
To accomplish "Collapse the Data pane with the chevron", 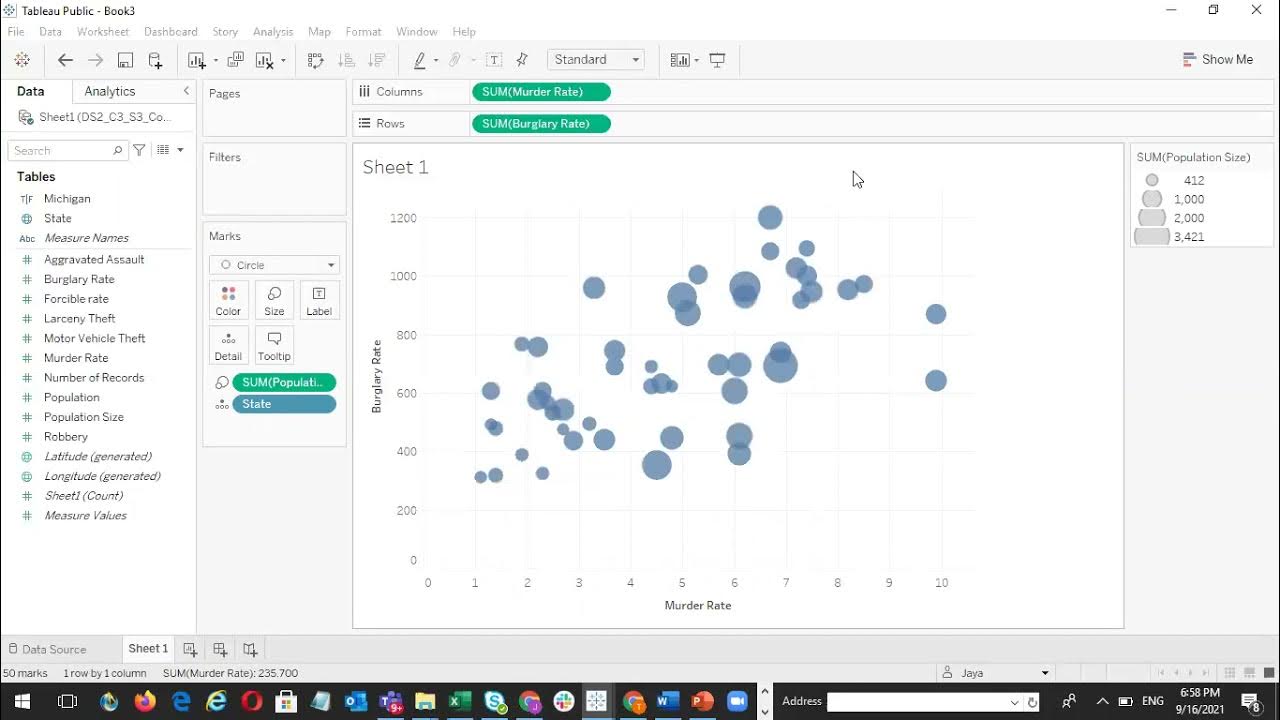I will point(186,91).
